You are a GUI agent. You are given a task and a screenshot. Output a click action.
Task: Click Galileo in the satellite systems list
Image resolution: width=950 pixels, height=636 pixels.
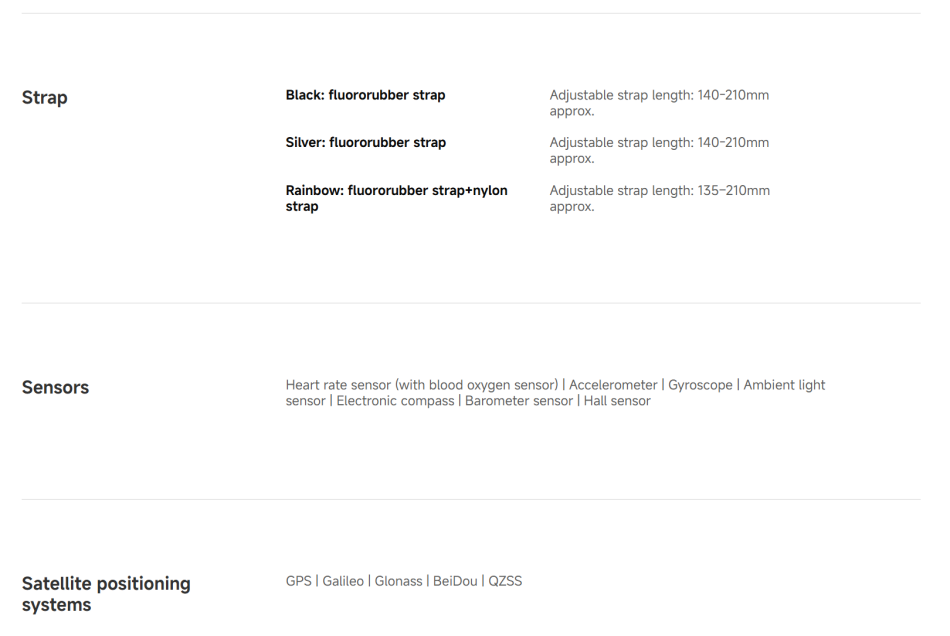344,581
